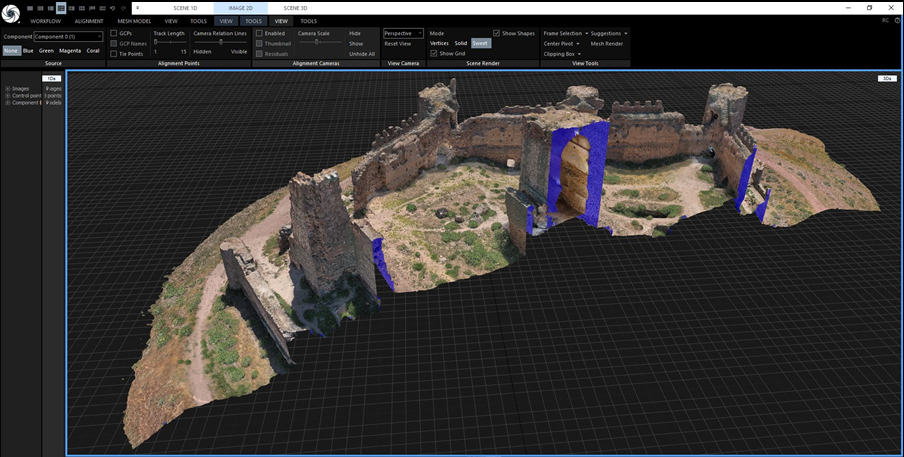Expand the Images tree node
The height and width of the screenshot is (457, 904).
pos(8,88)
